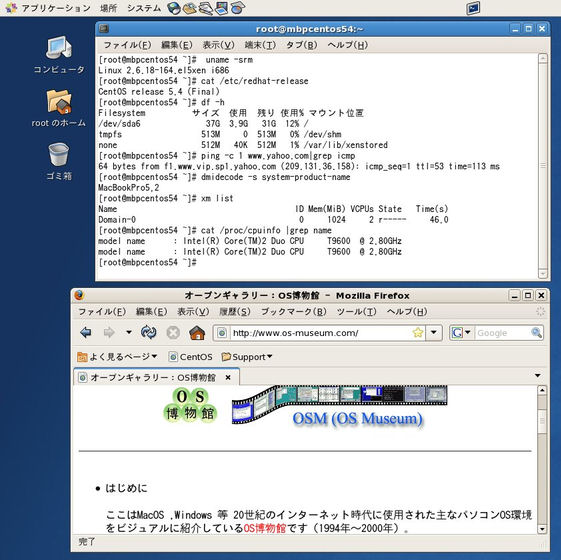The image size is (561, 560).
Task: Click the filmstrip banner image
Action: tap(339, 404)
